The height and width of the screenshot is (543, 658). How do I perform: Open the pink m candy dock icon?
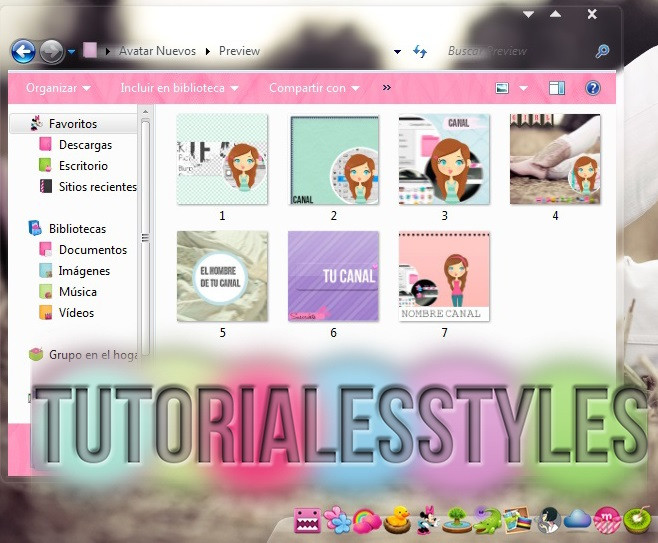point(607,520)
